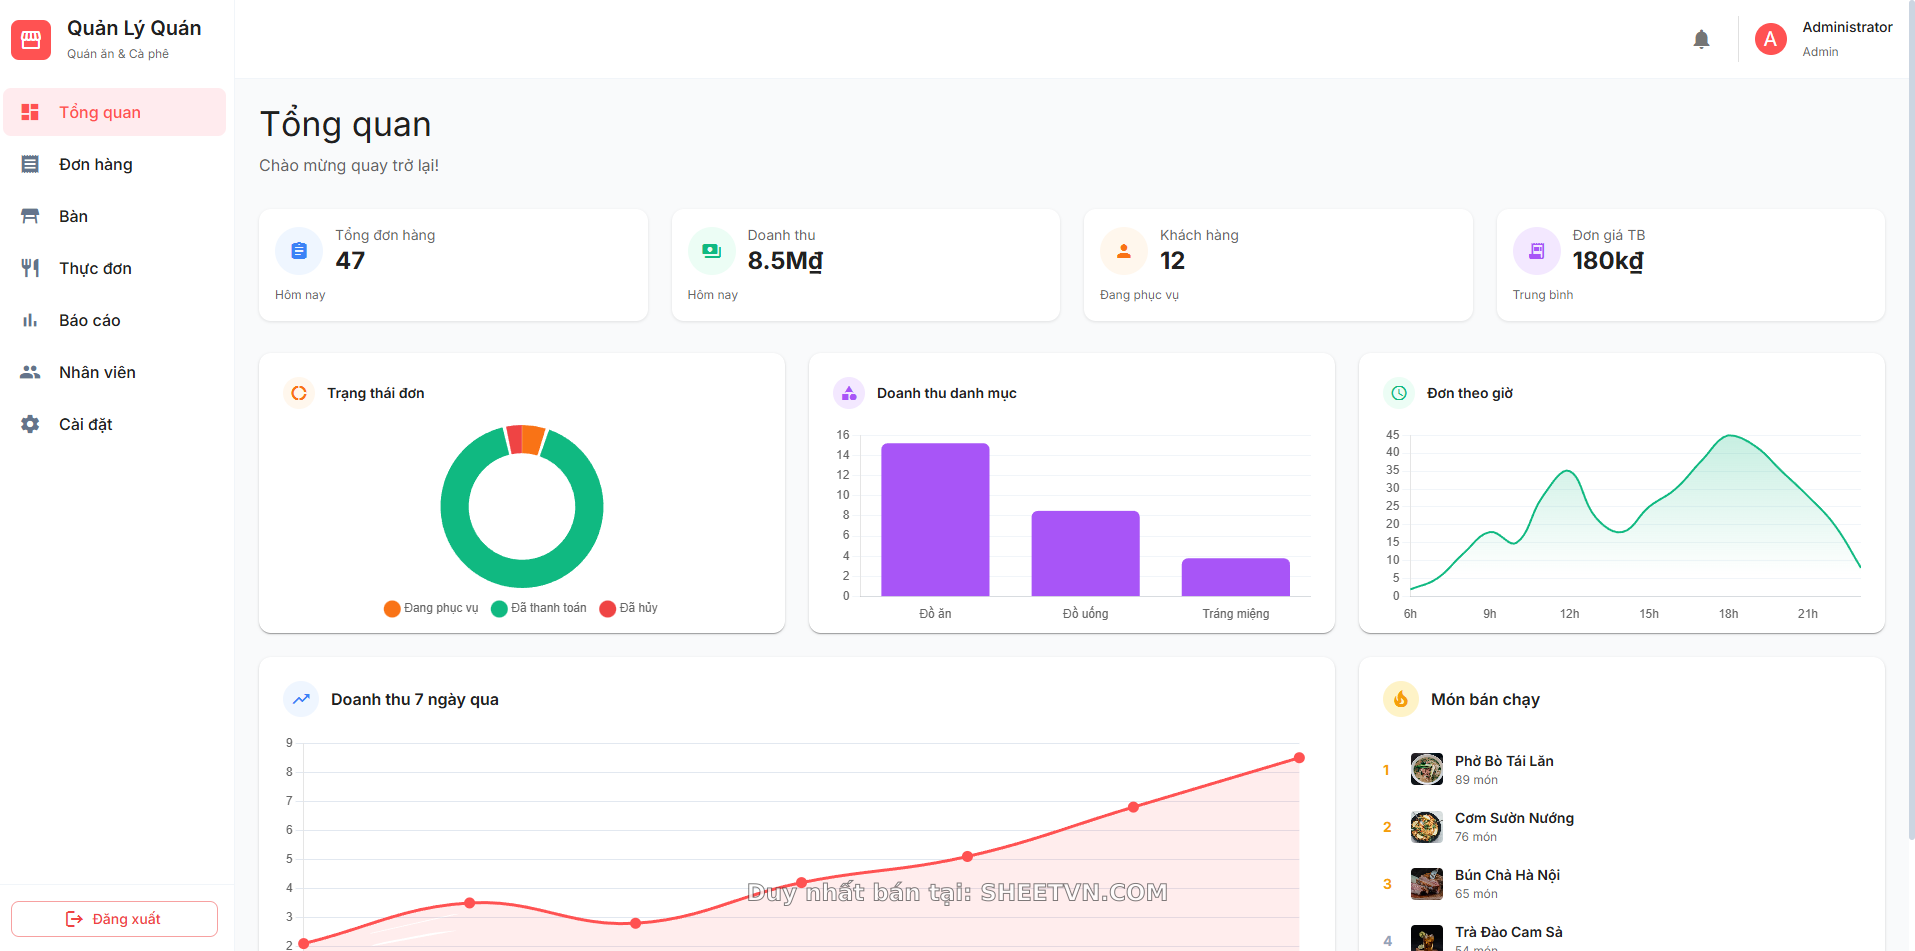
Task: Click the last data point on the revenue chart
Action: click(x=1299, y=757)
